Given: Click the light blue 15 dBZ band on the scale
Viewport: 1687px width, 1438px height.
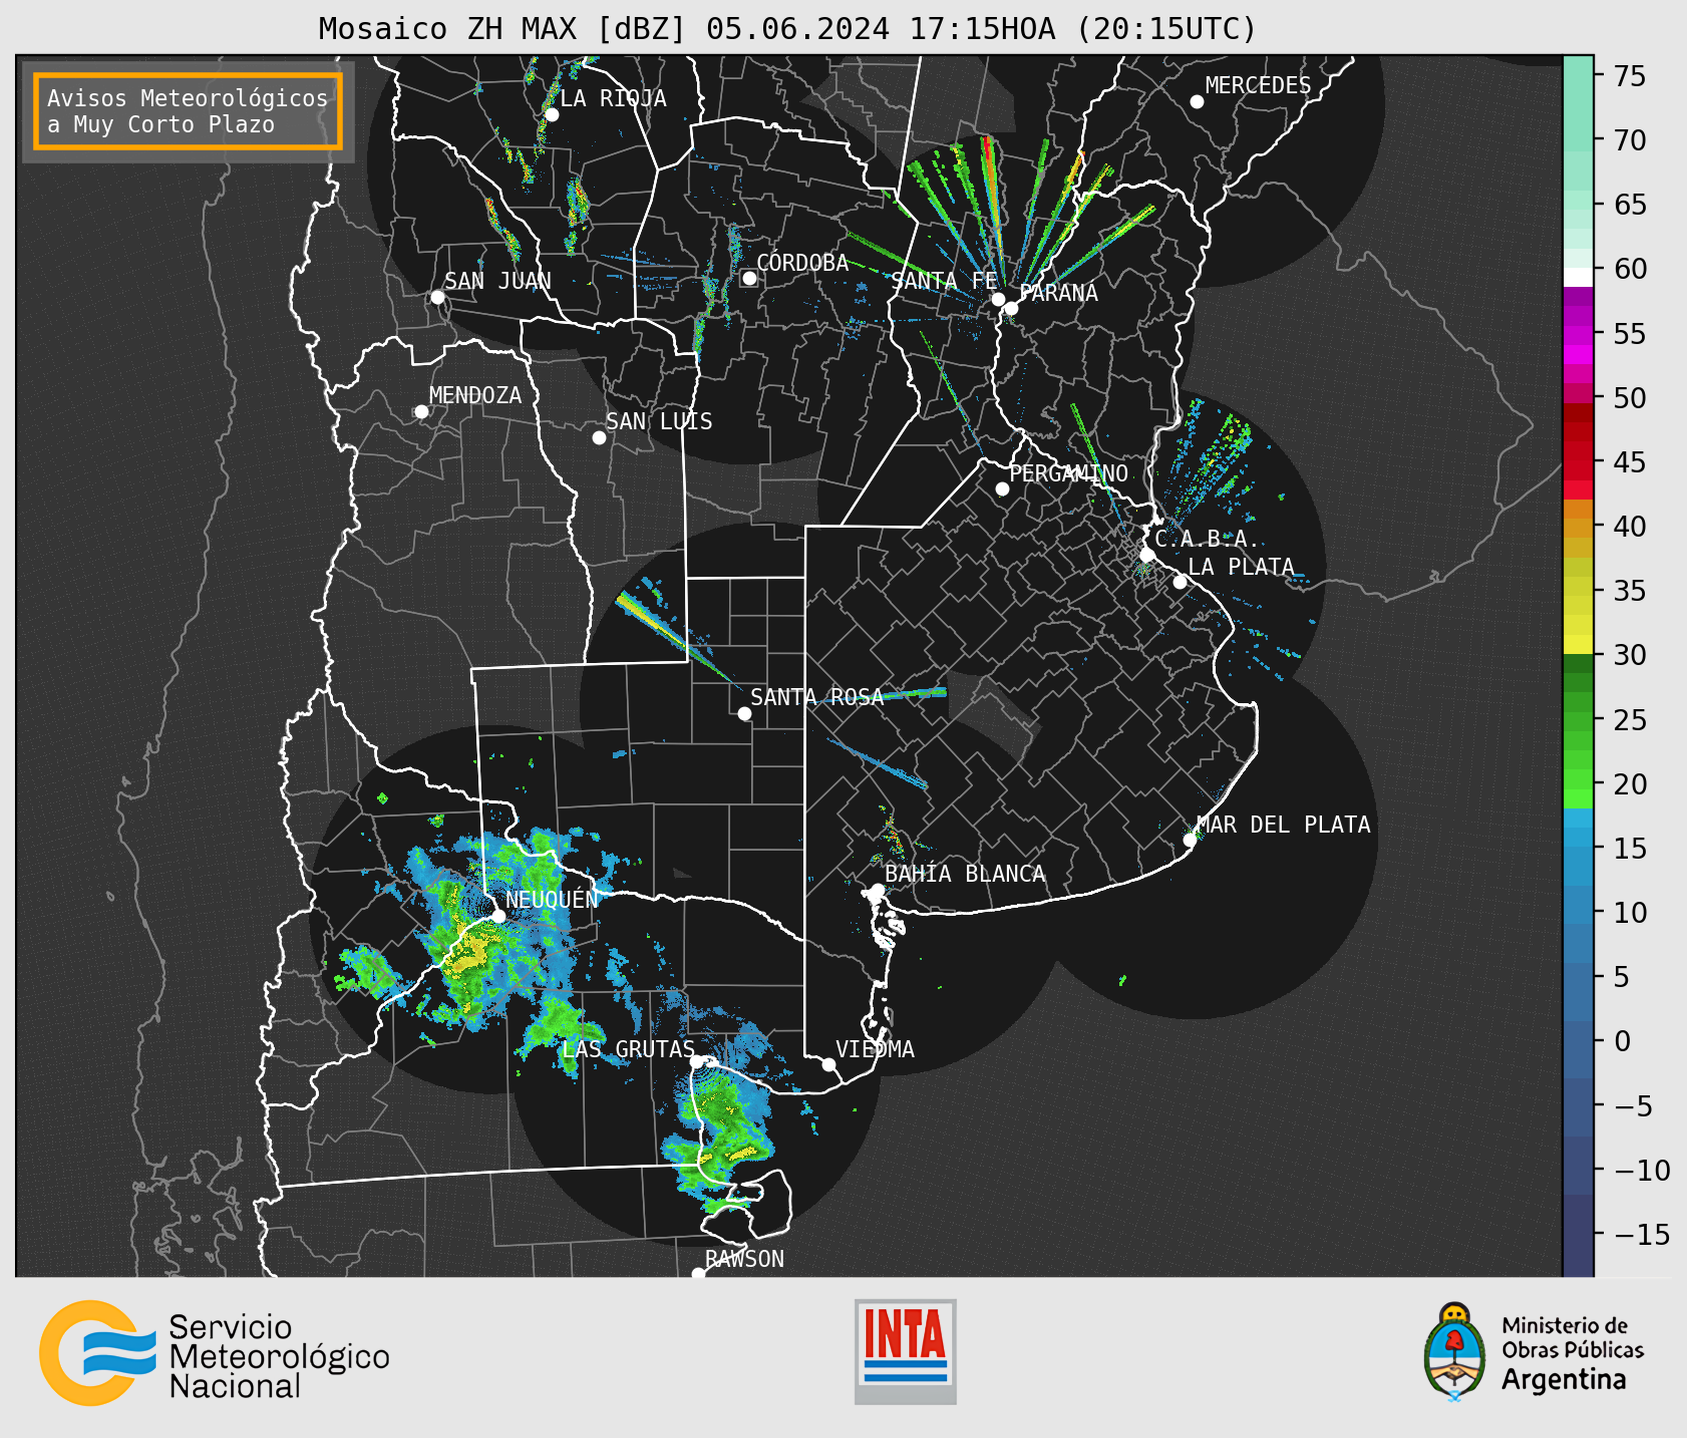Looking at the screenshot, I should pos(1578,848).
